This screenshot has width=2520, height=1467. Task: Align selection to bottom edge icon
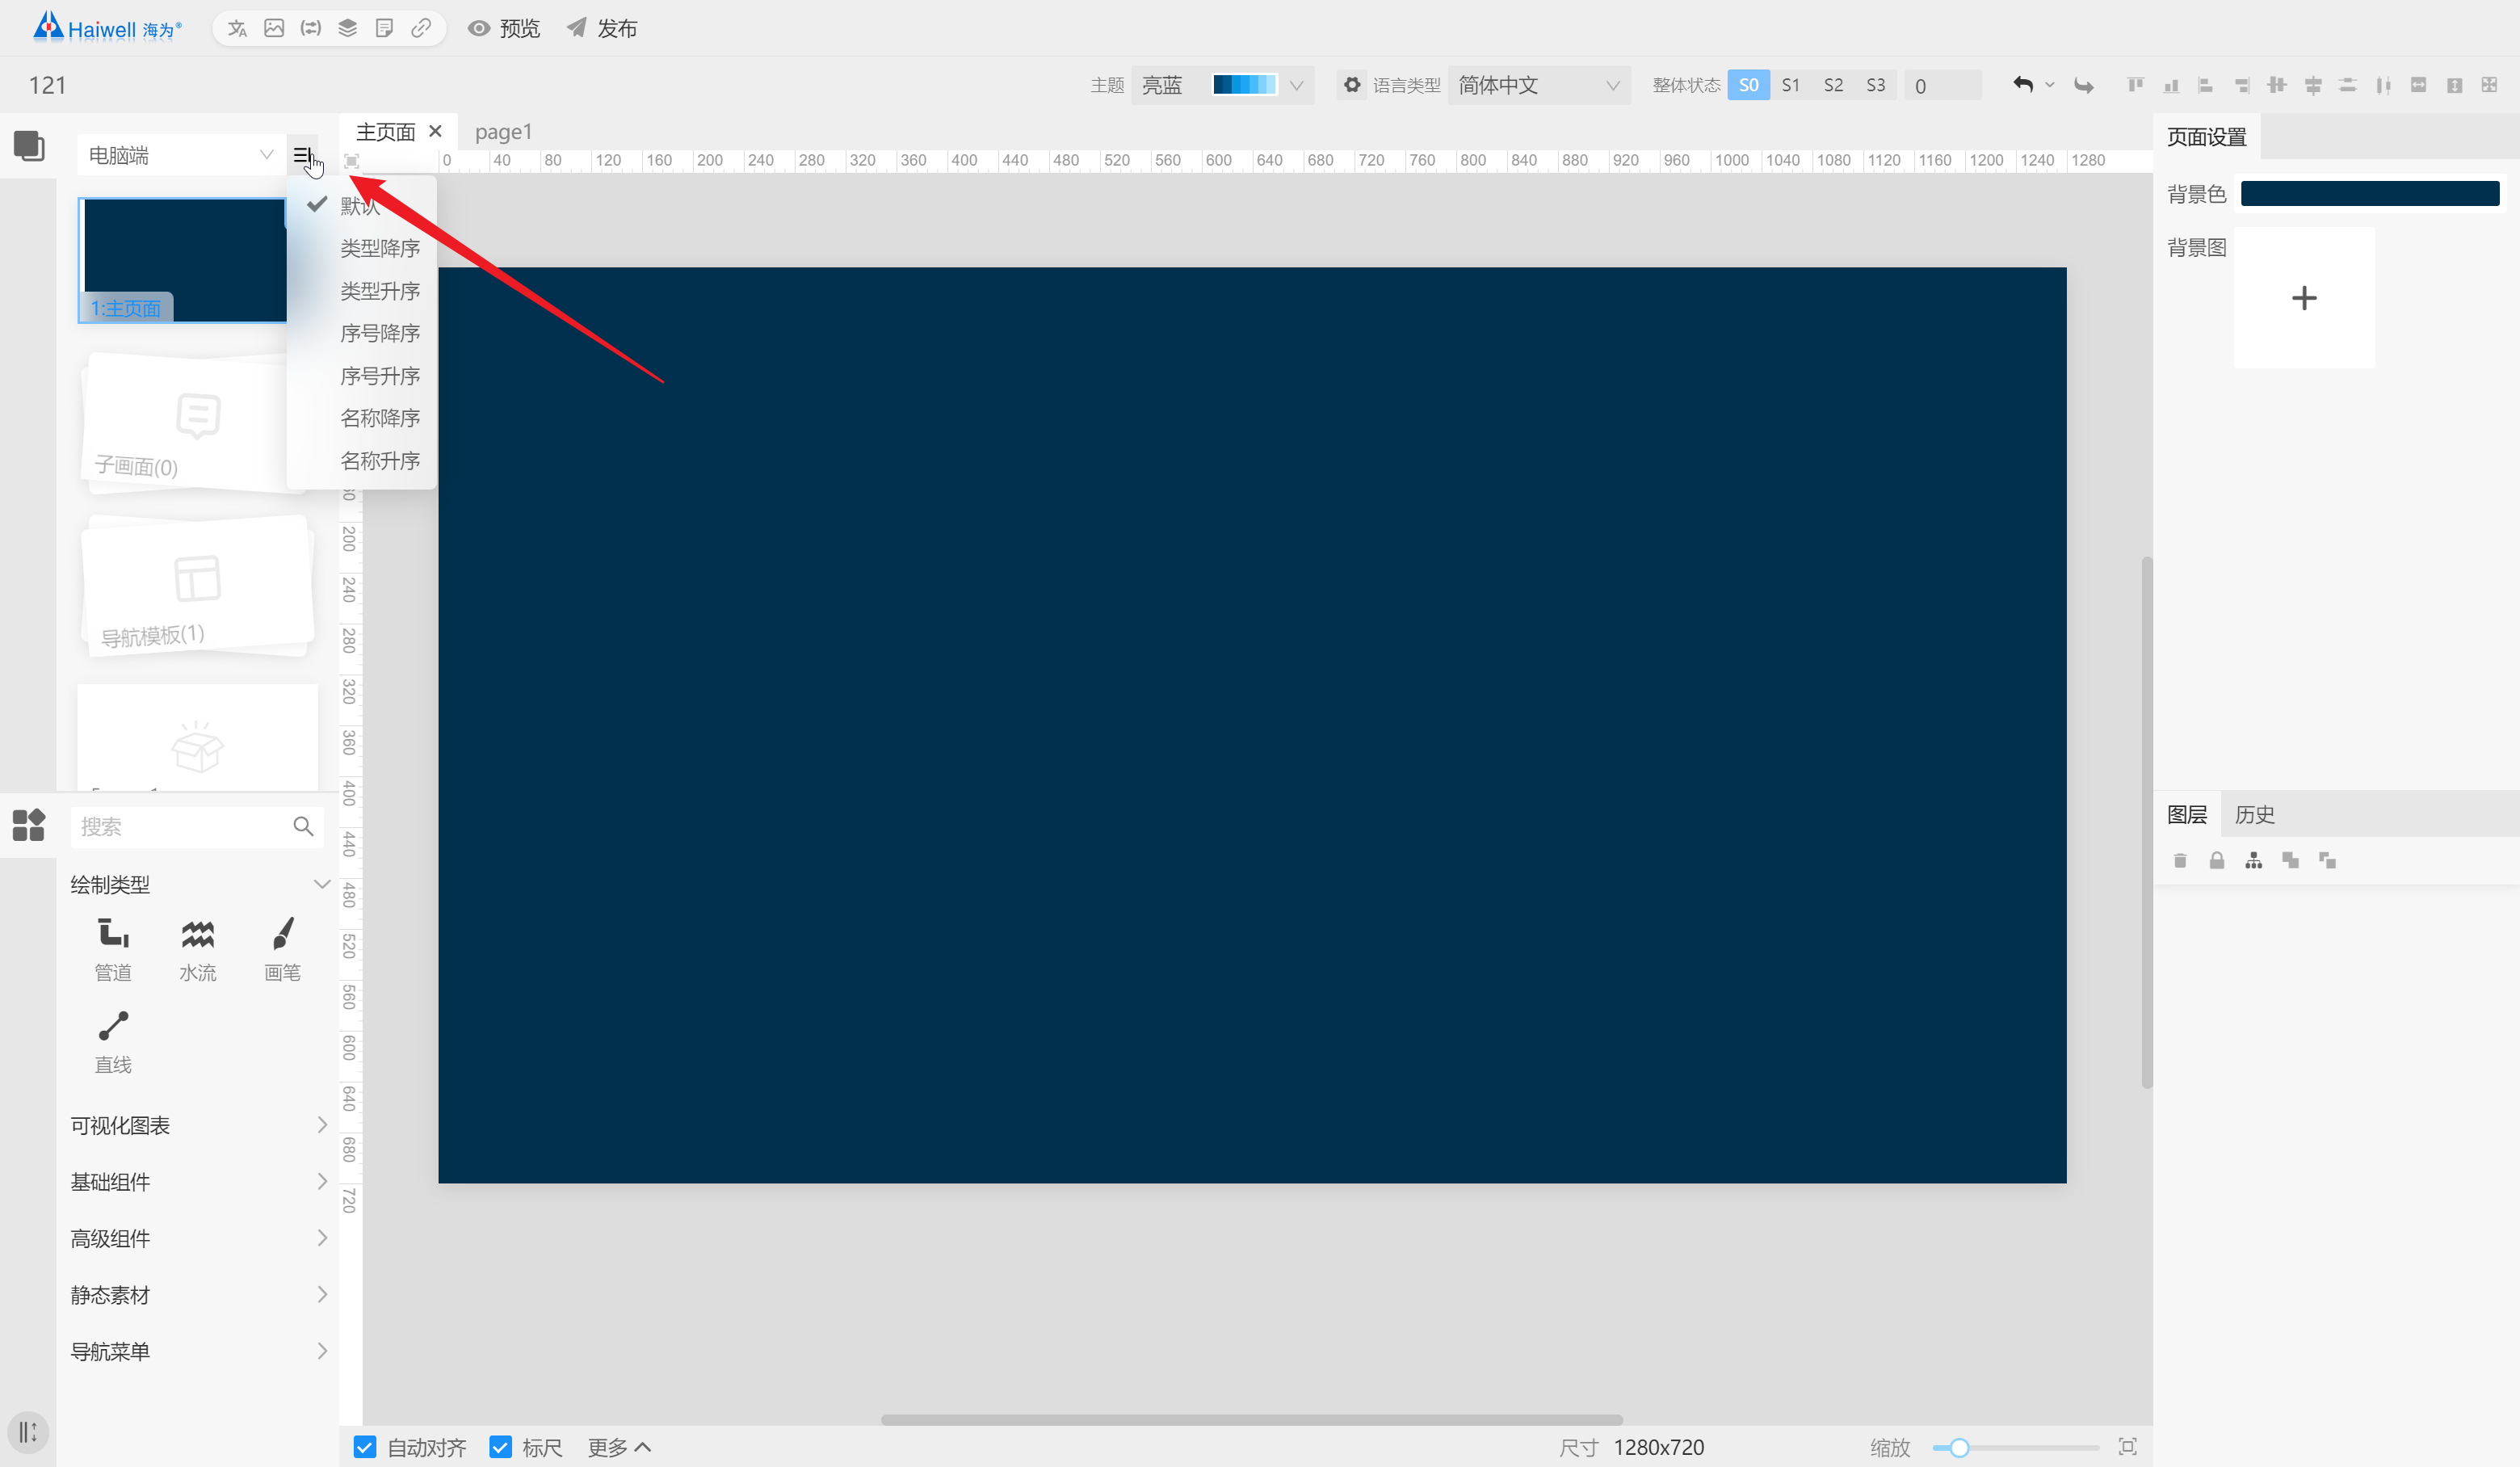tap(2171, 85)
